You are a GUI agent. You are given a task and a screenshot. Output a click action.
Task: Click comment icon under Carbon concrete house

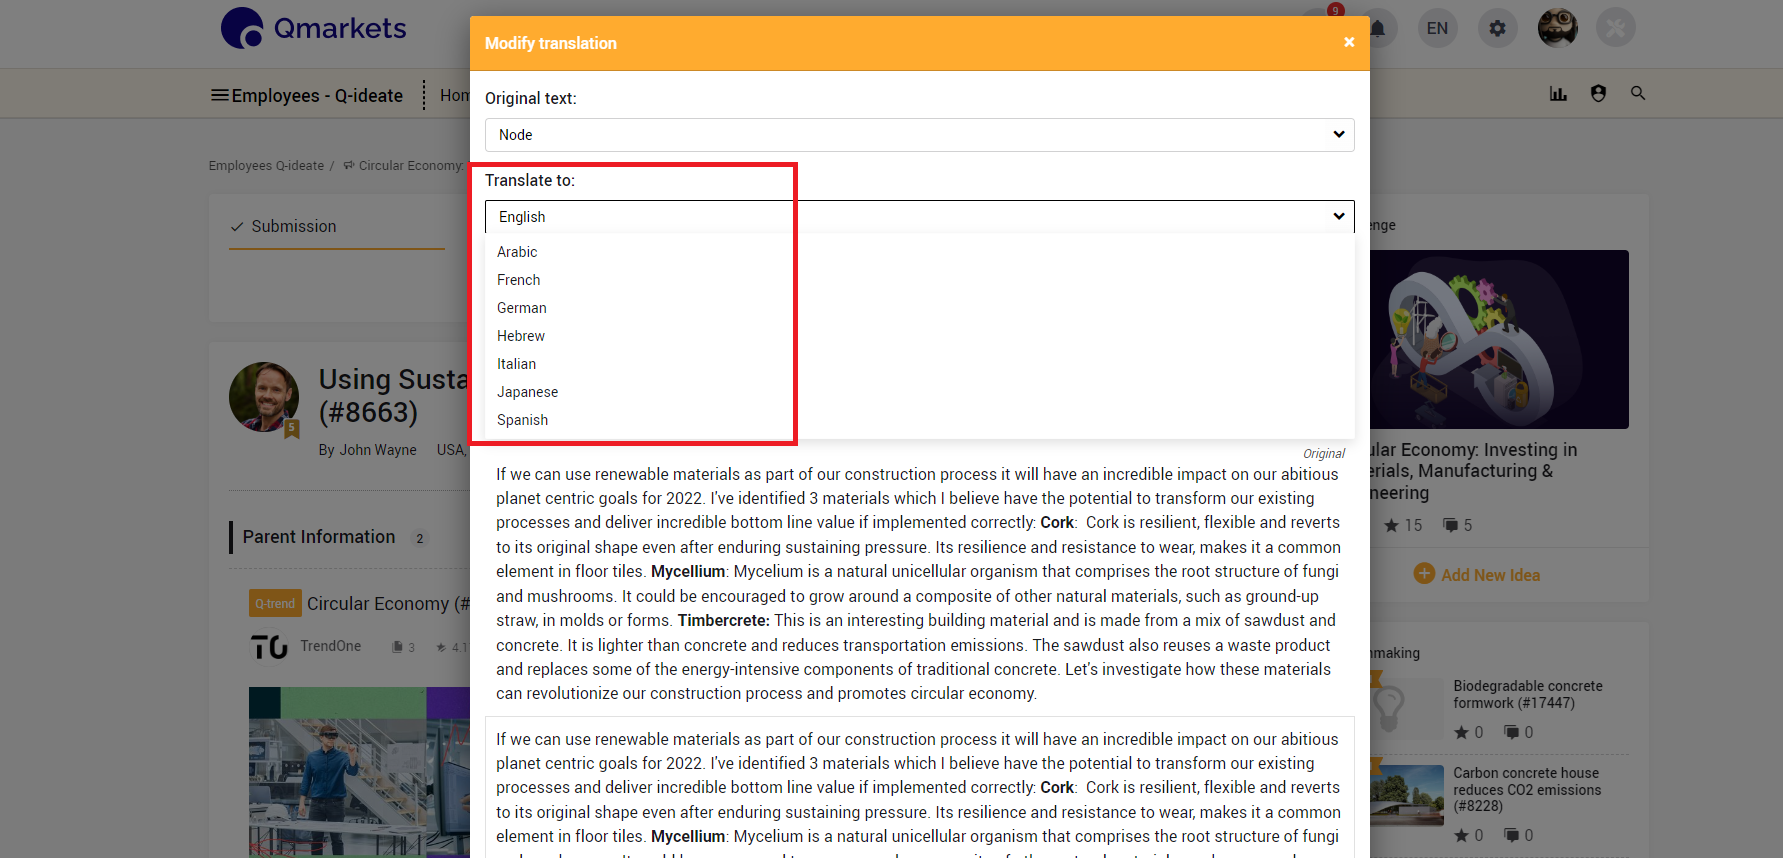coord(1512,835)
